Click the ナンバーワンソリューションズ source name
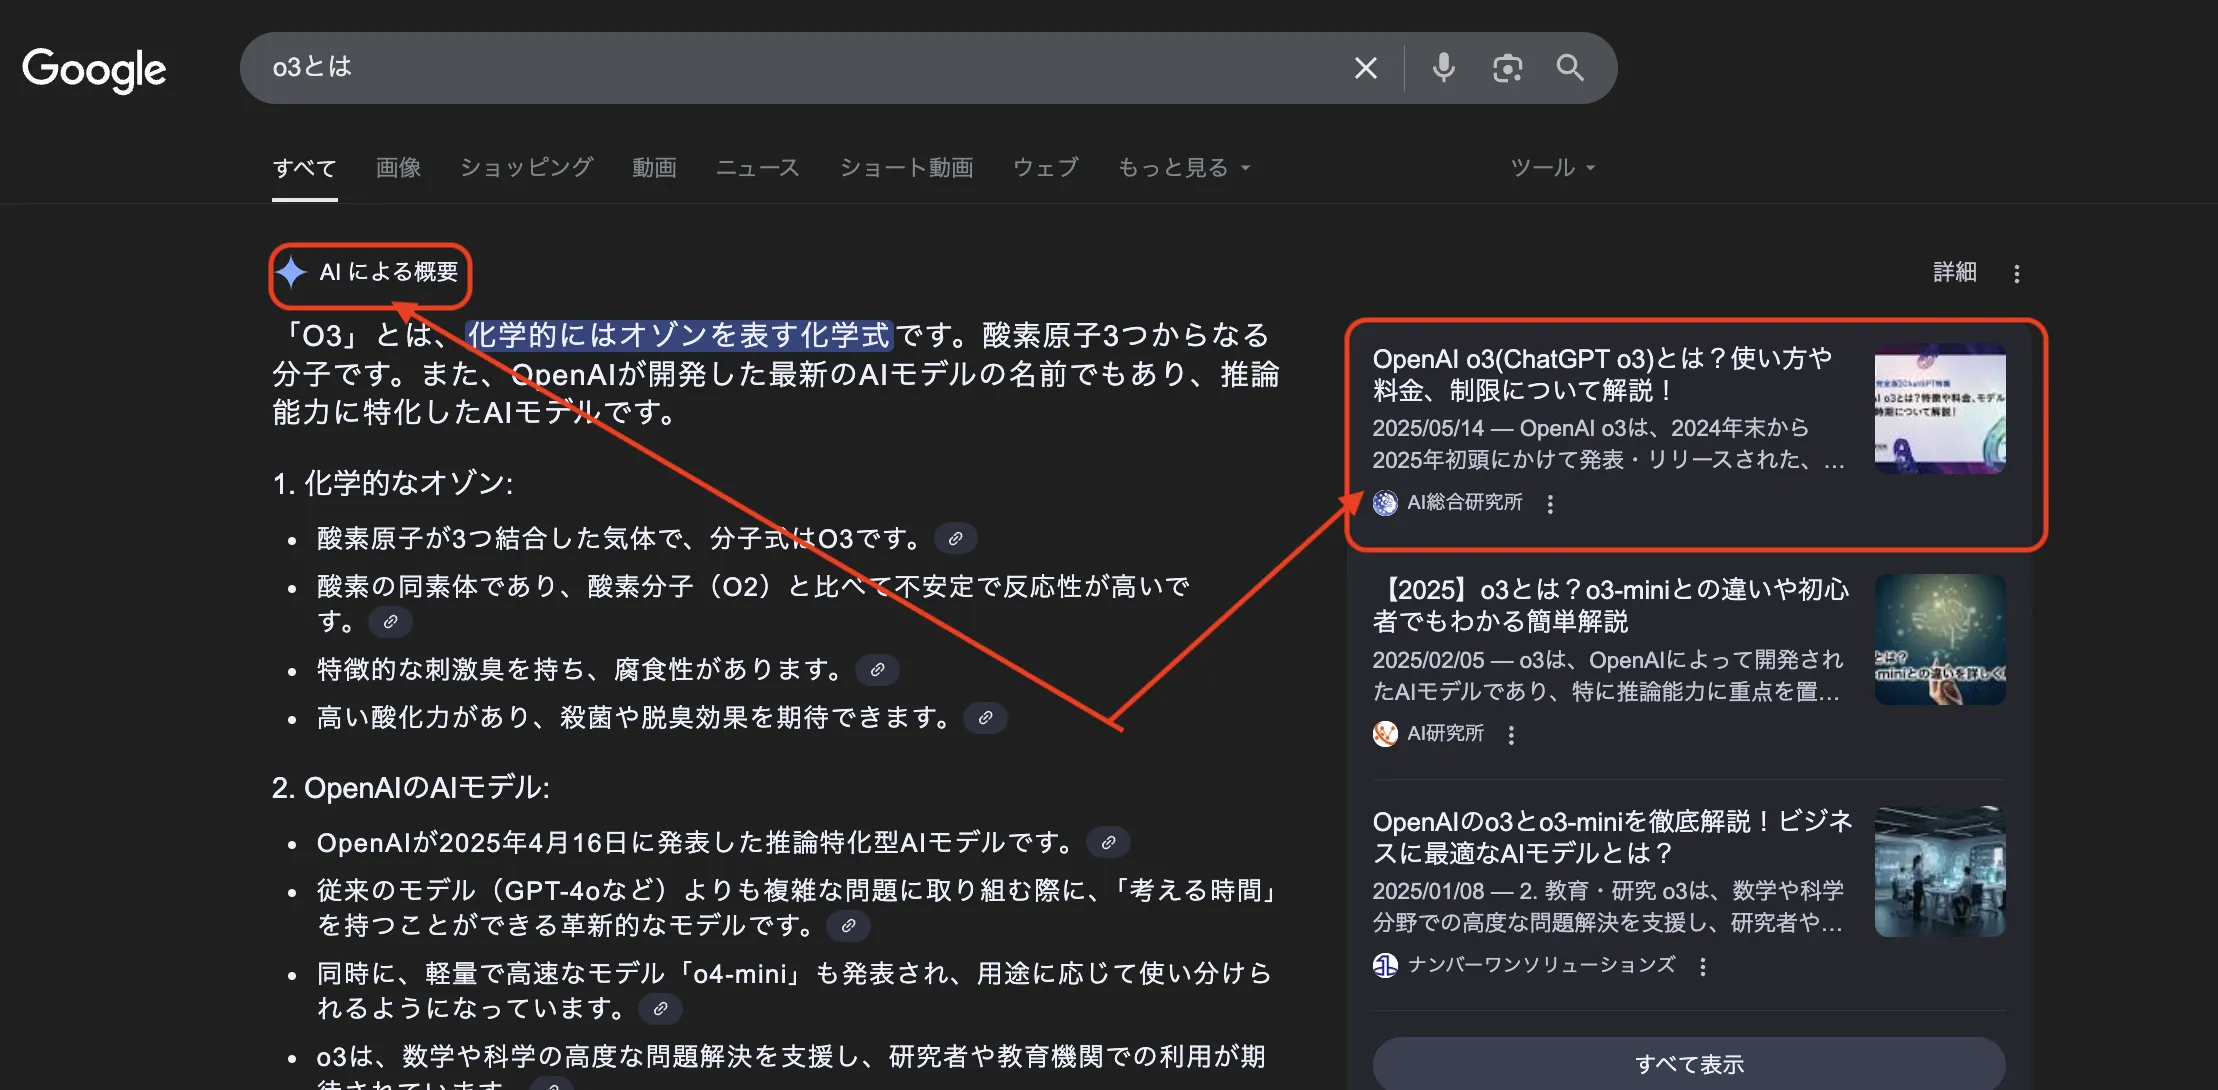 pyautogui.click(x=1541, y=965)
